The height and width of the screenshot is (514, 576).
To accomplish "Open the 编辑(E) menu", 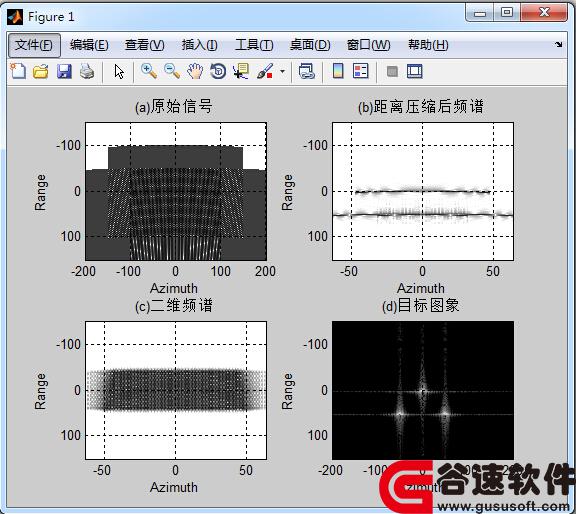I will pos(89,45).
